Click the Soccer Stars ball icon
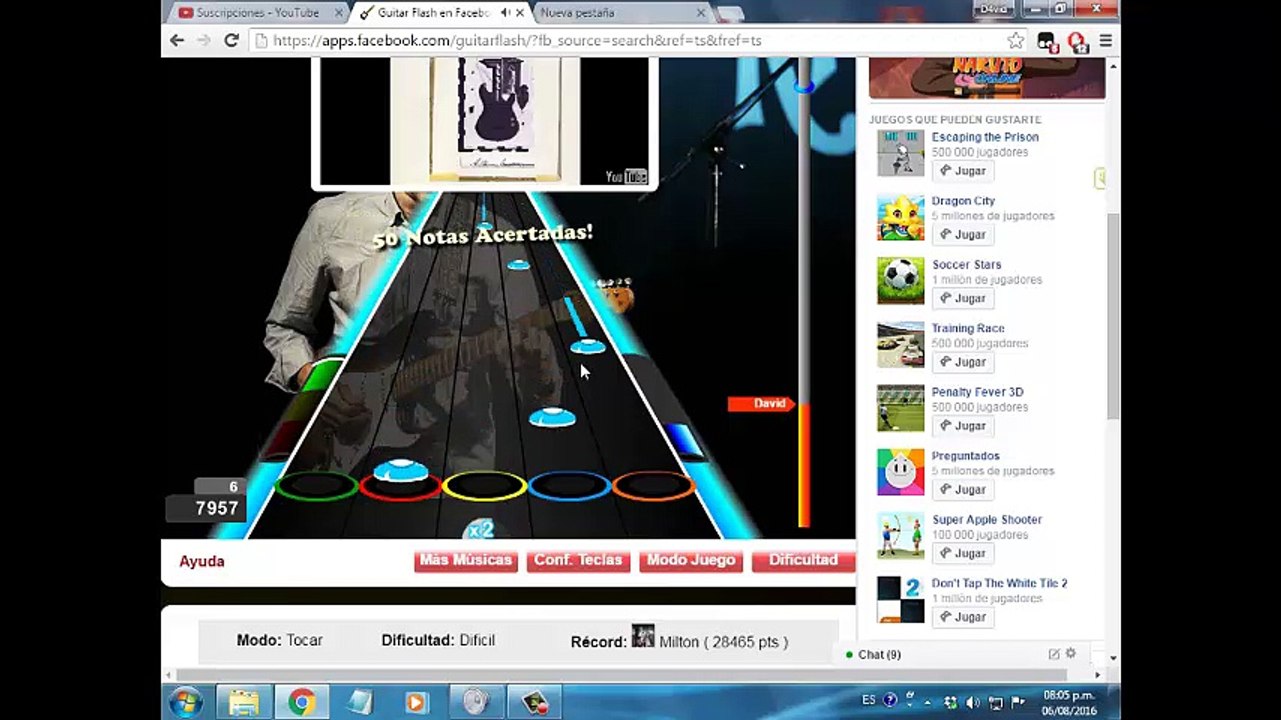Screen dimensions: 1281x720 pos(901,281)
